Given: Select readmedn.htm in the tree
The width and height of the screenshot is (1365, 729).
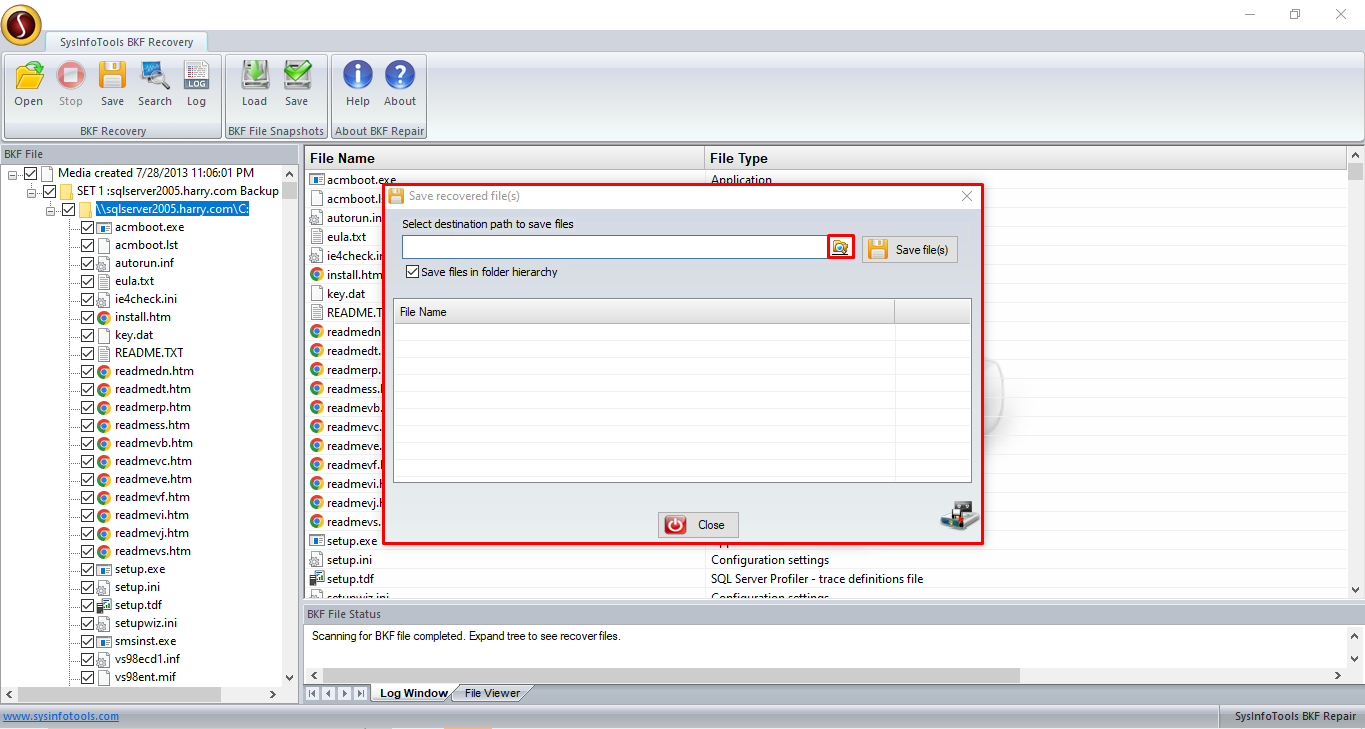Looking at the screenshot, I should [x=154, y=371].
